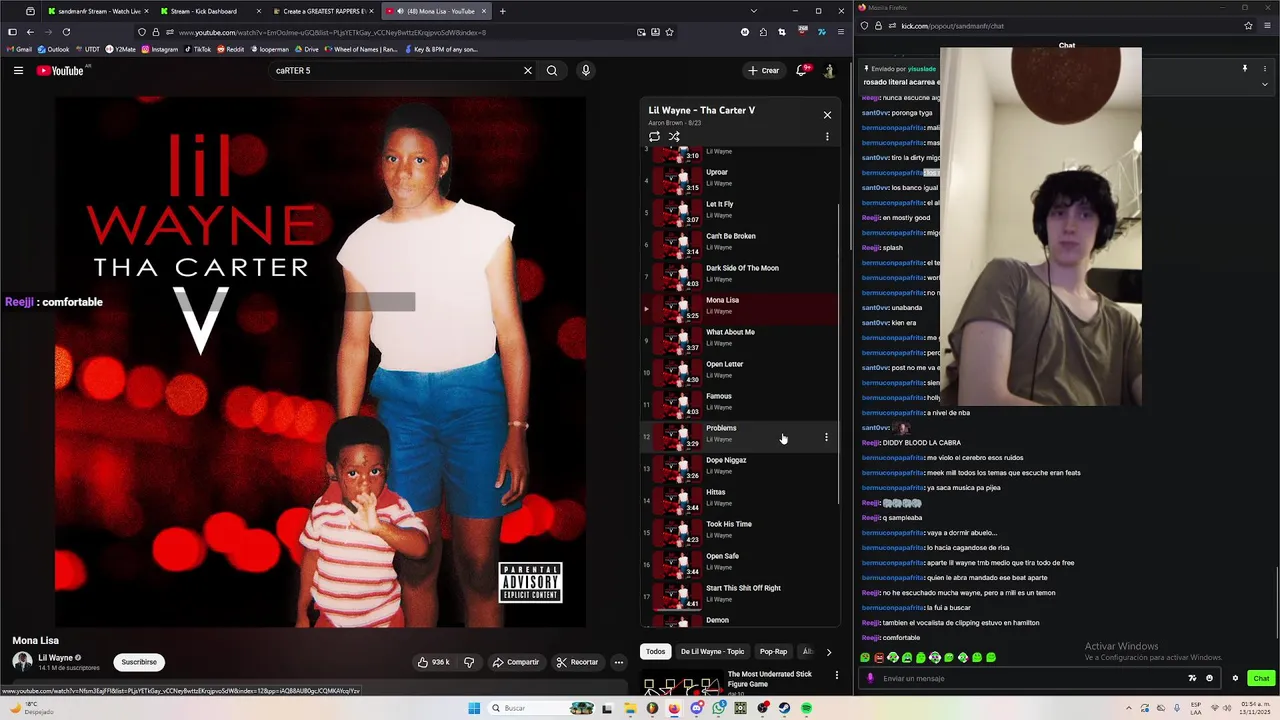The width and height of the screenshot is (1280, 720).
Task: Go back in browser history
Action: coord(30,32)
